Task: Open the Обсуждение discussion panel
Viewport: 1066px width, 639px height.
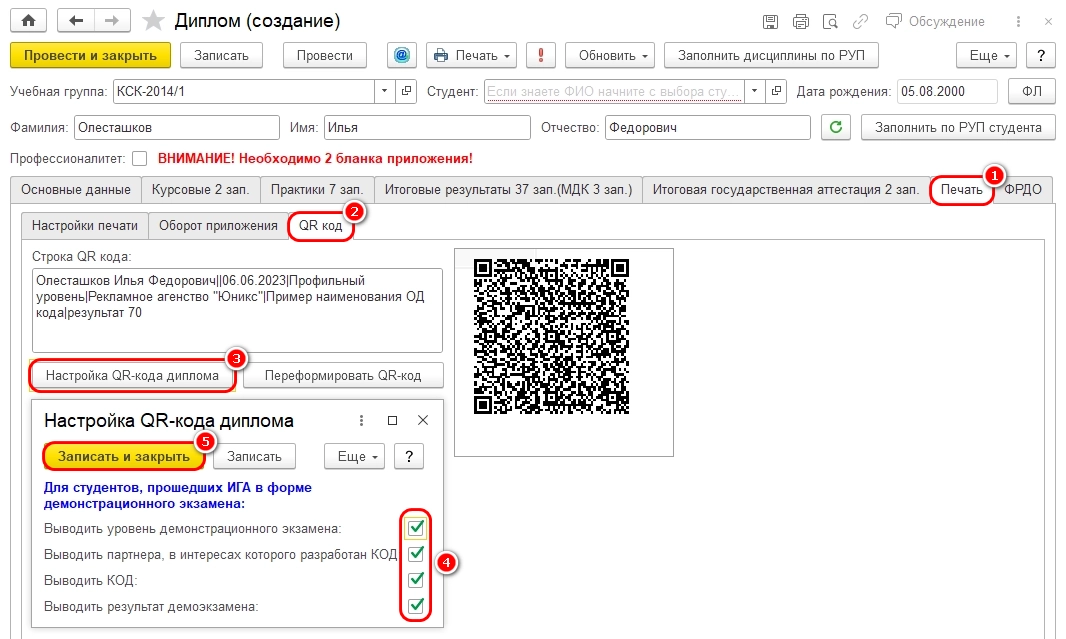Action: [935, 21]
